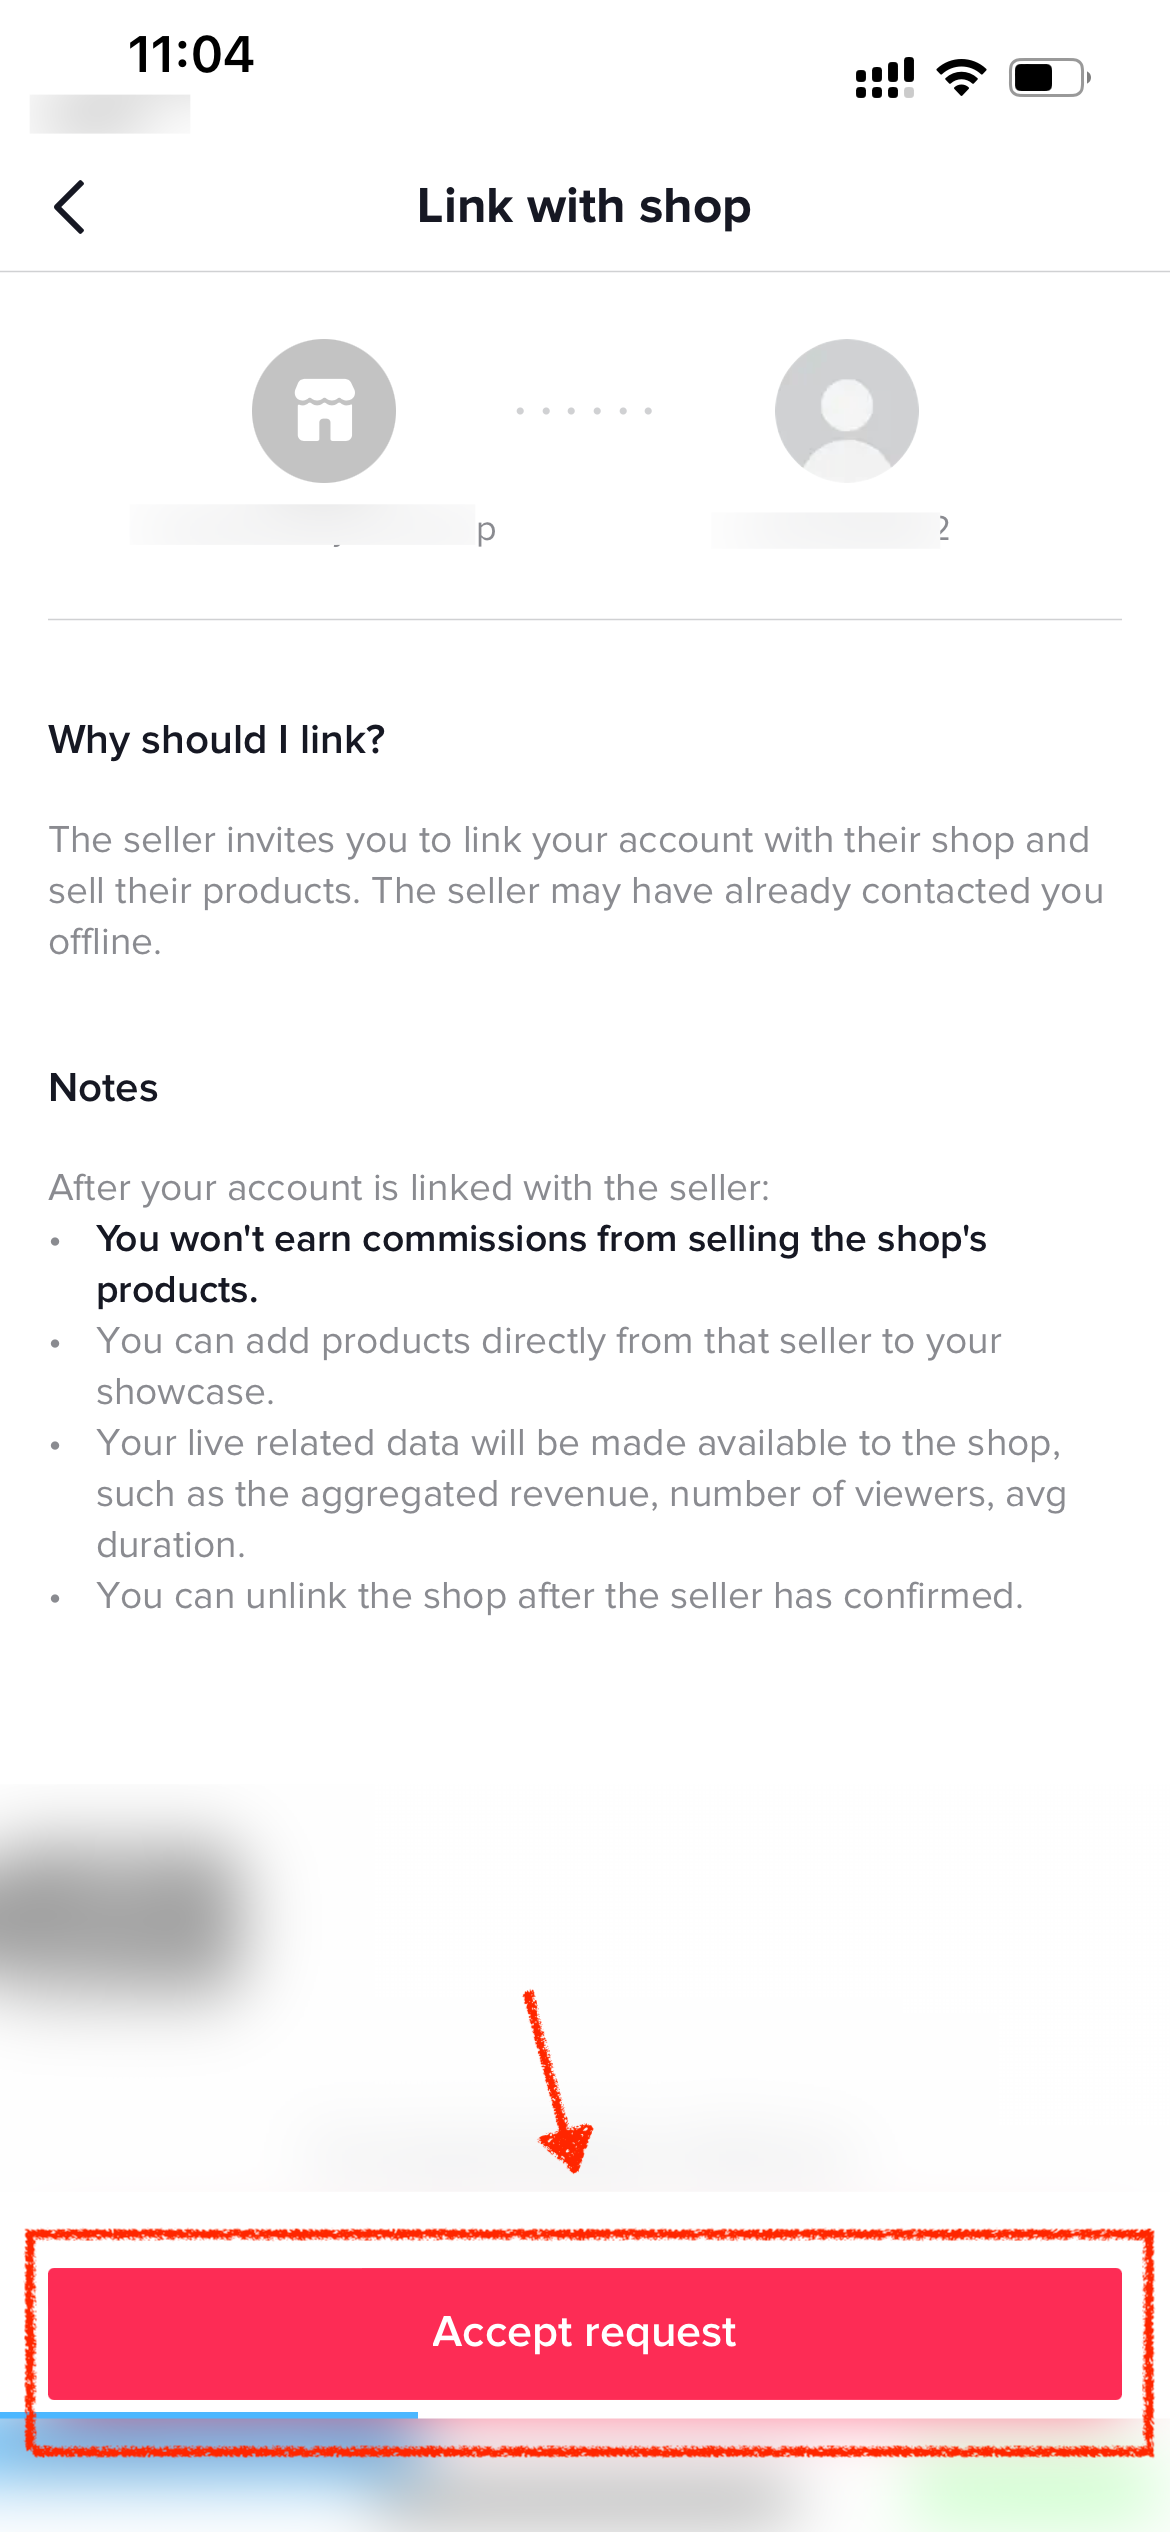1170x2532 pixels.
Task: Tap the Notes heading
Action: tap(104, 1088)
